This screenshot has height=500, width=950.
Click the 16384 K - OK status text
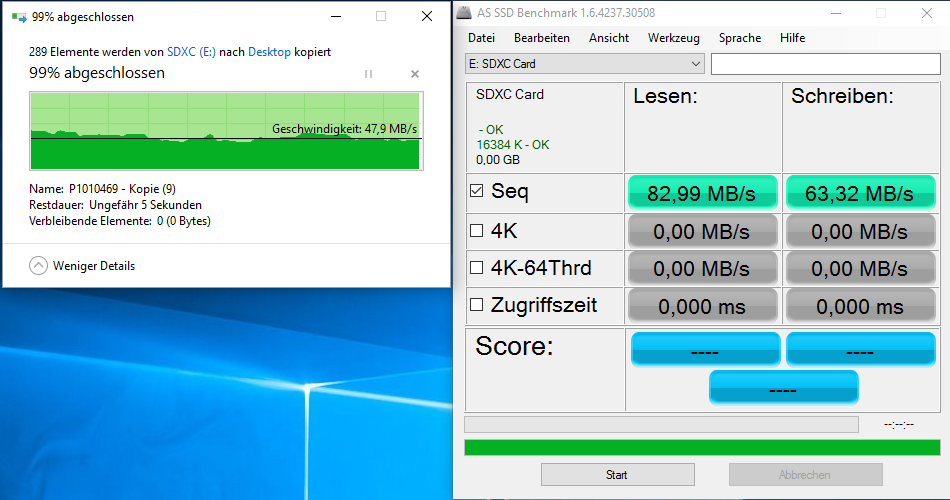(x=513, y=145)
